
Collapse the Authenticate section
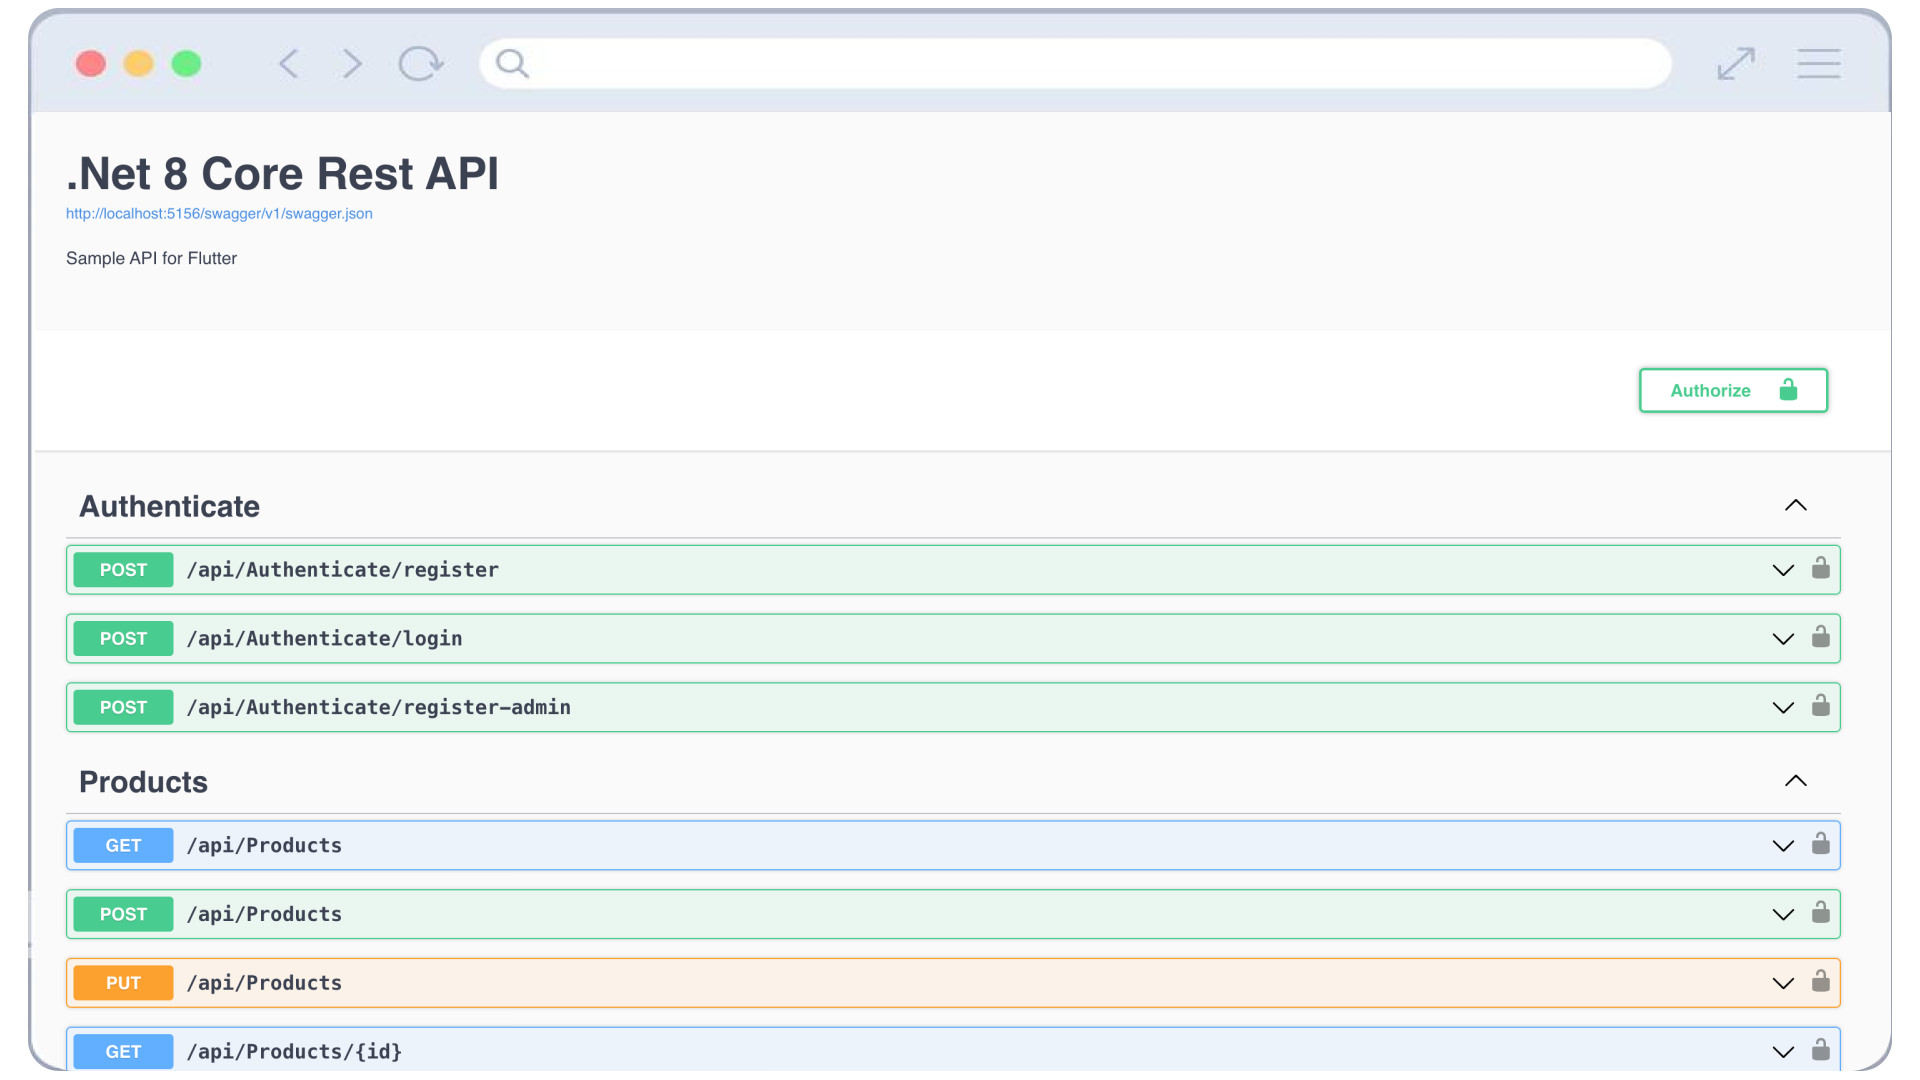(1796, 506)
